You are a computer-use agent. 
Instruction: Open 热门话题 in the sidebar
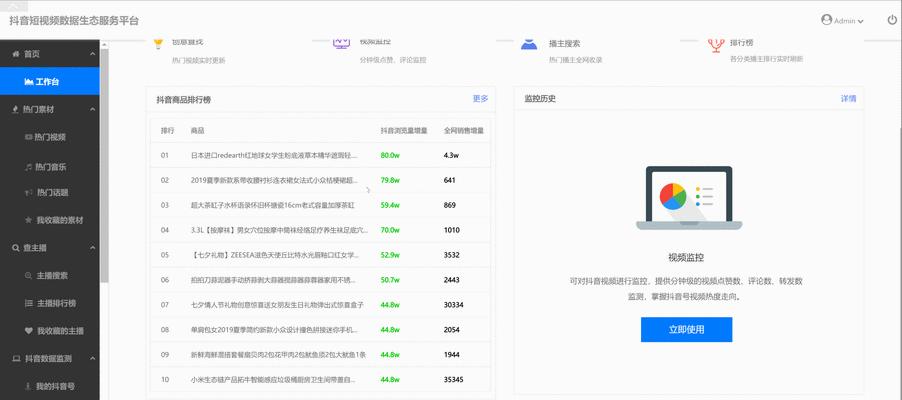[x=51, y=192]
